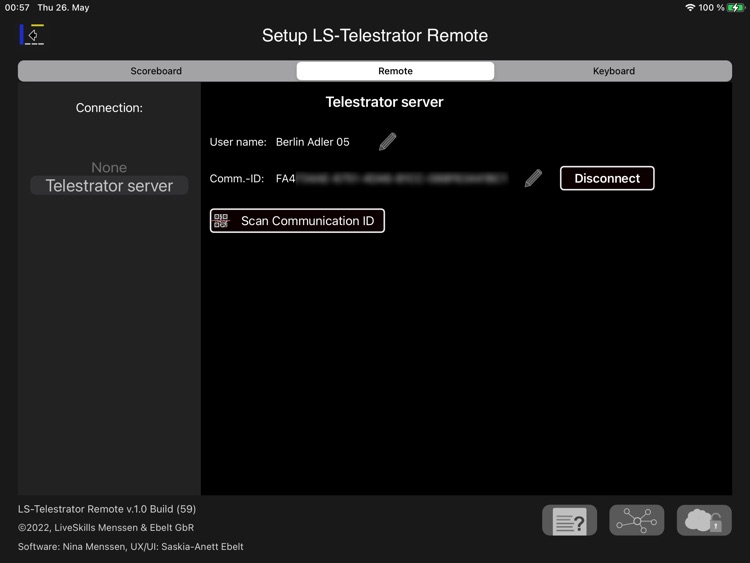This screenshot has height=563, width=750.
Task: Open the network nodes icon
Action: (x=637, y=520)
